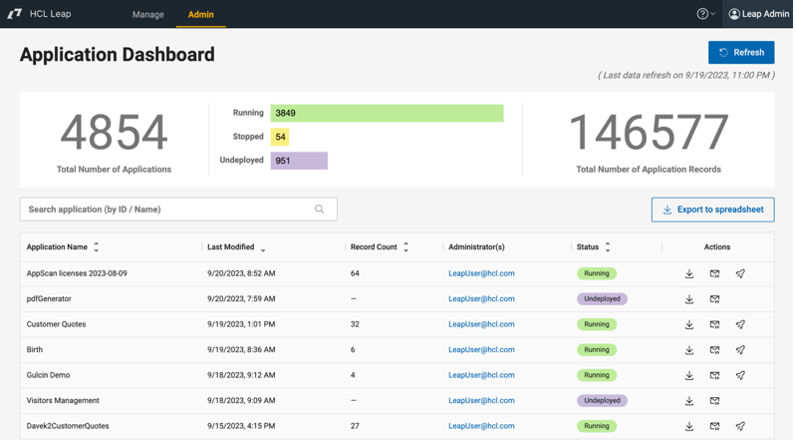
Task: Select the Admin tab
Action: coord(201,15)
